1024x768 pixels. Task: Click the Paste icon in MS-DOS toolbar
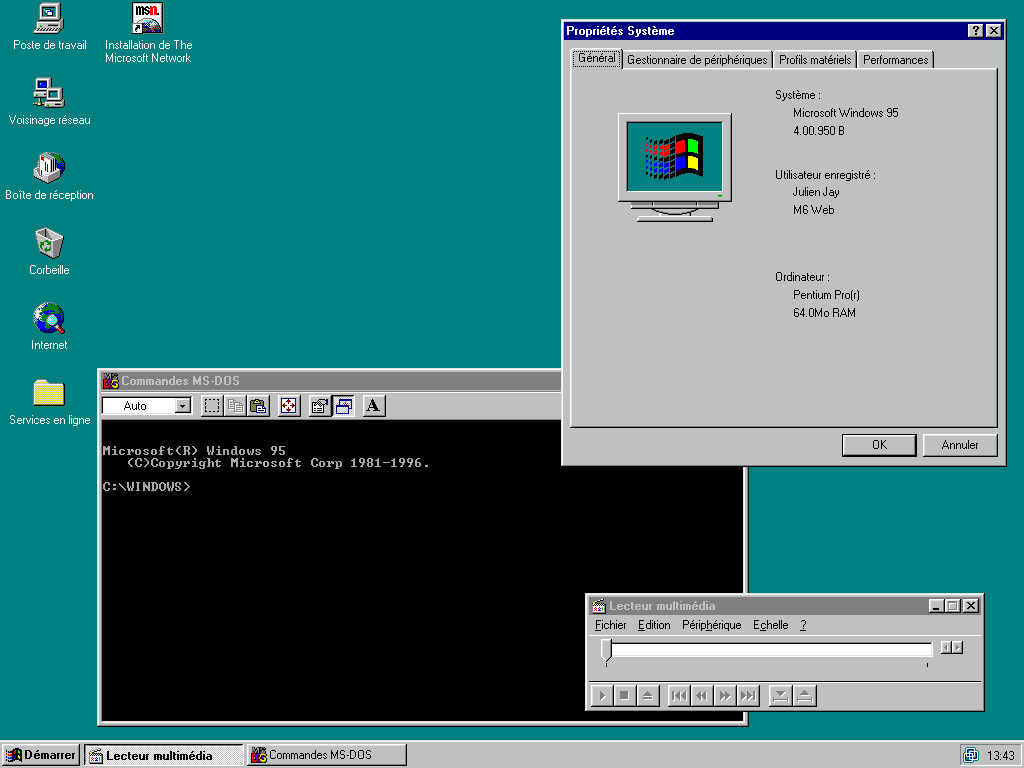[x=259, y=406]
